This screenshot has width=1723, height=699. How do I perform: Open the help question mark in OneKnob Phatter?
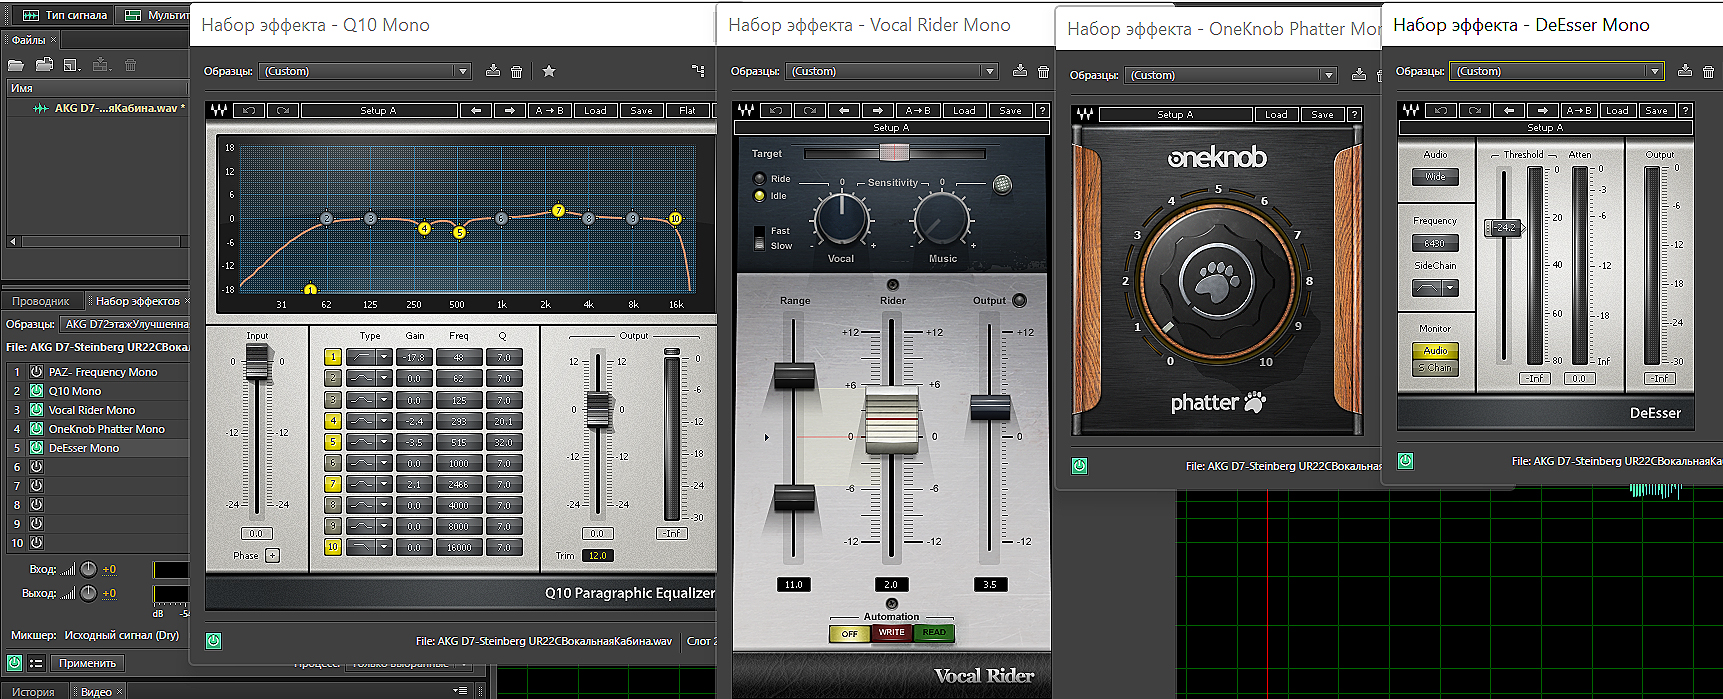pyautogui.click(x=1354, y=114)
